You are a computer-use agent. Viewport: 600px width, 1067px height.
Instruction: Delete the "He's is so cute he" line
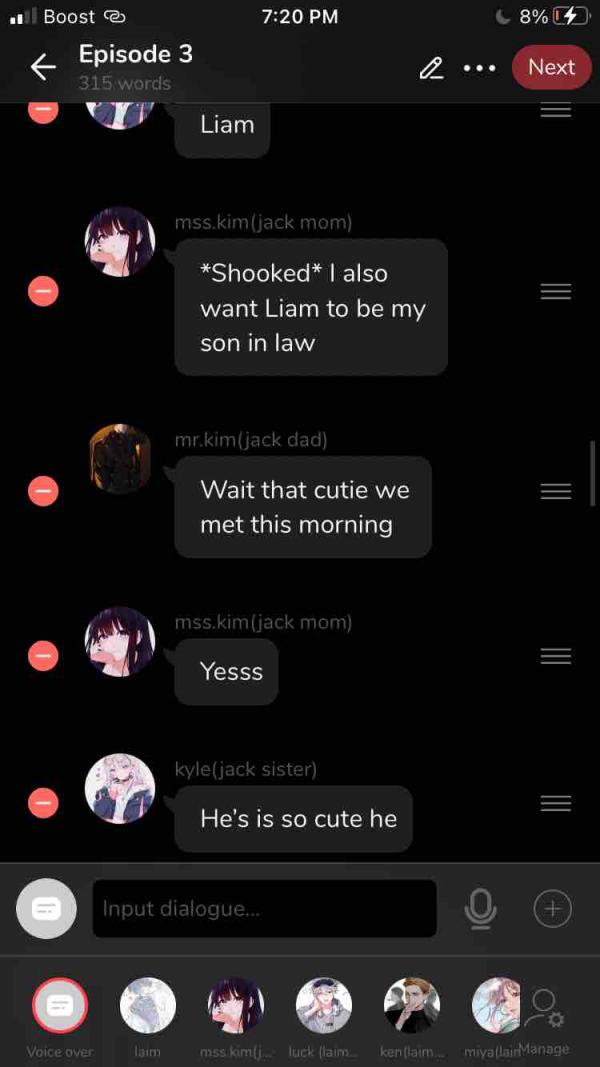pos(43,803)
